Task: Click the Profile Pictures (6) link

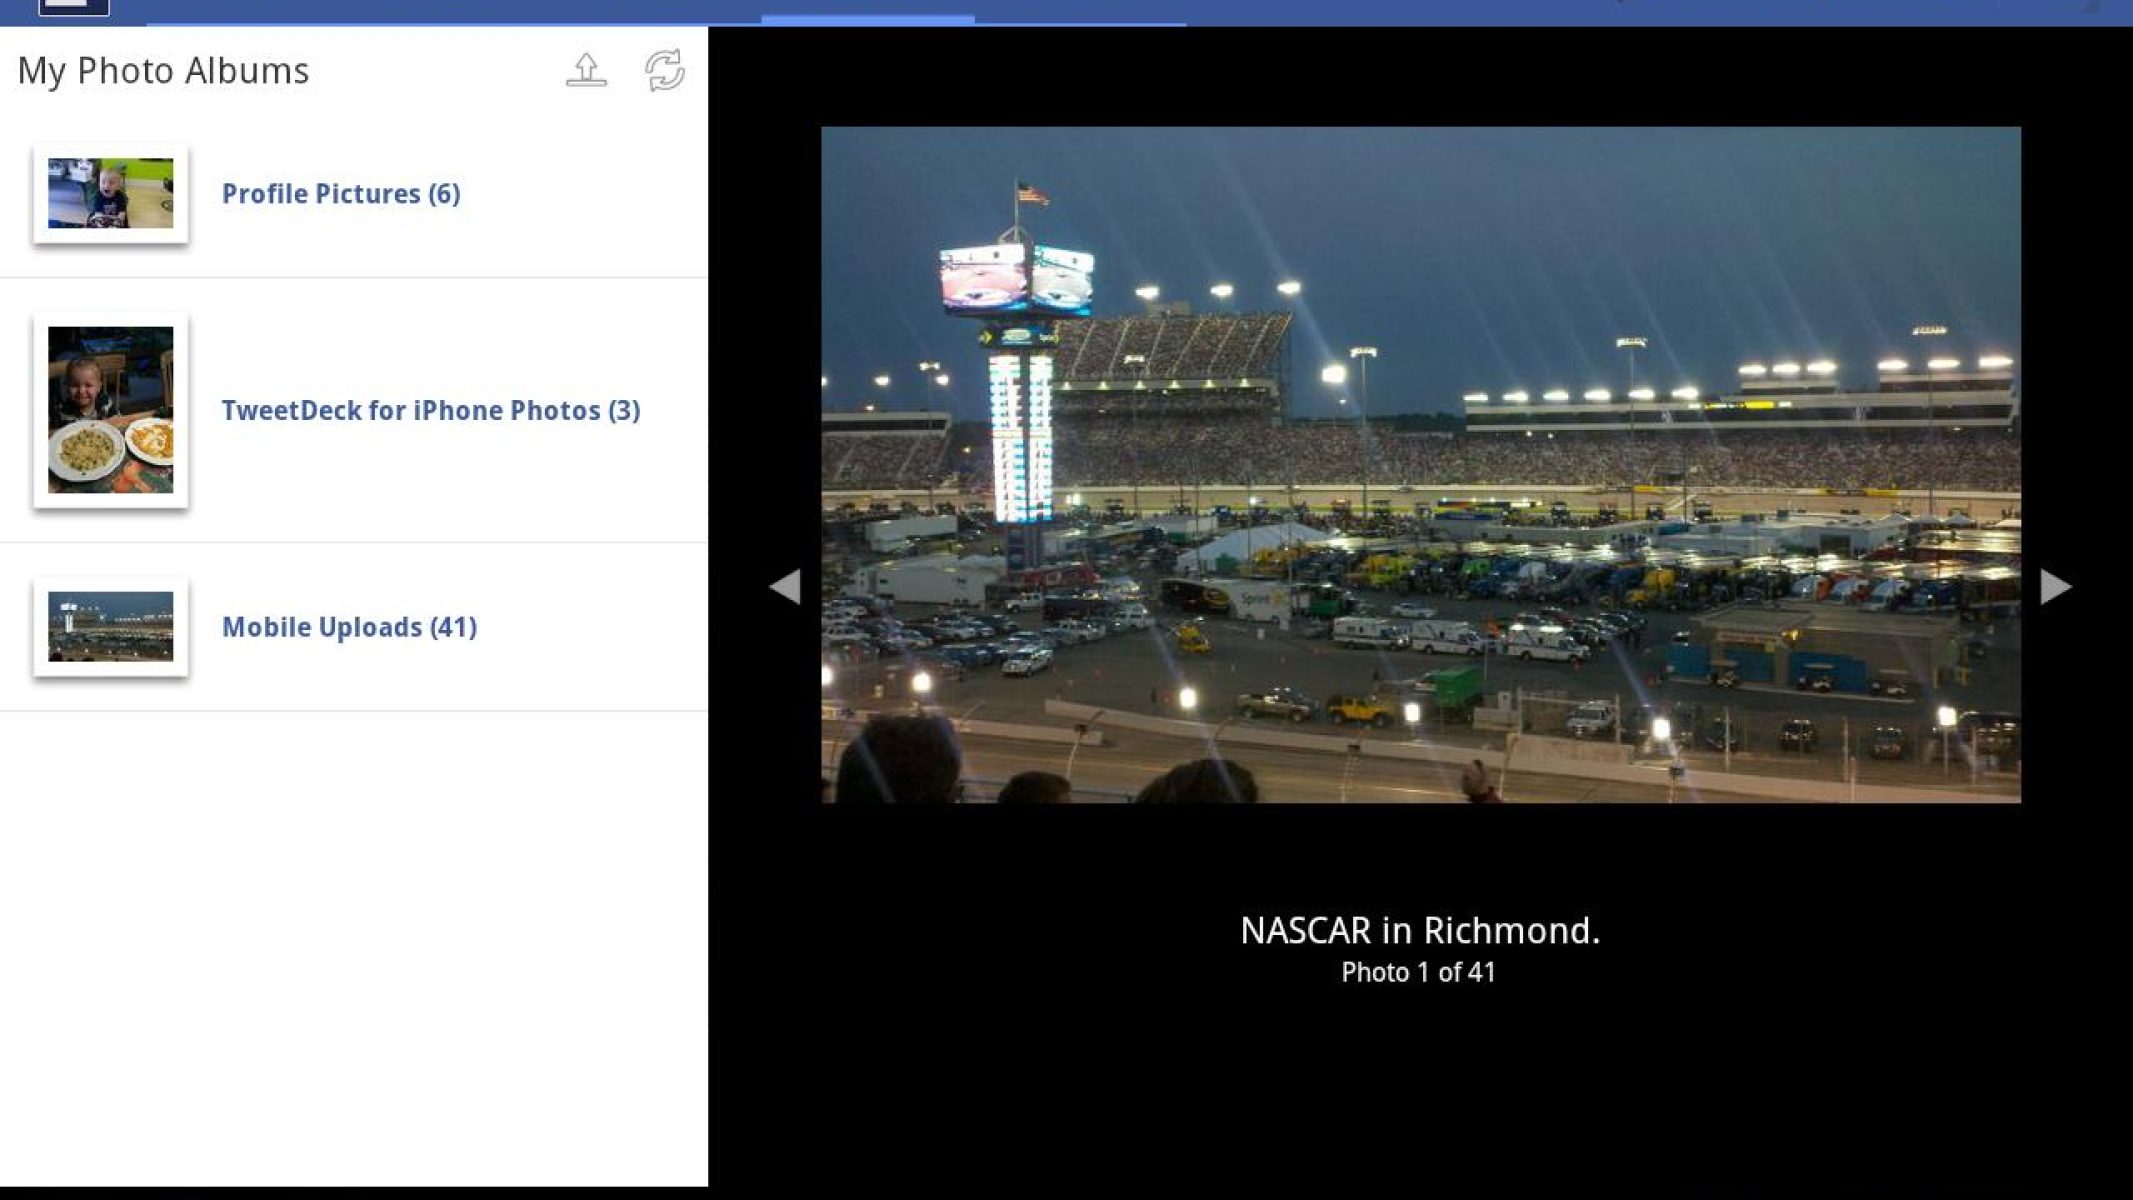Action: point(341,194)
